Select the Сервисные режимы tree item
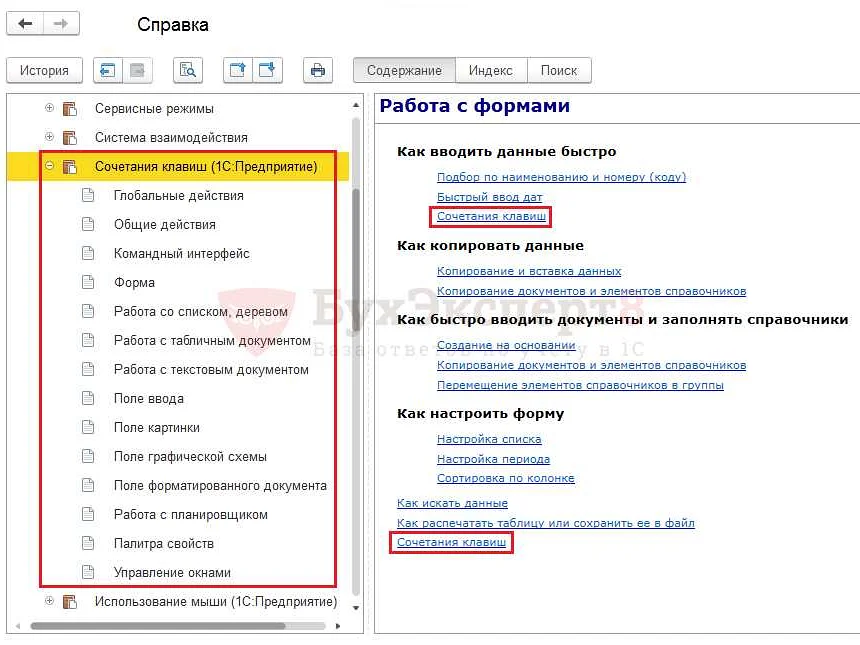Viewport: 860px width, 645px height. point(154,109)
